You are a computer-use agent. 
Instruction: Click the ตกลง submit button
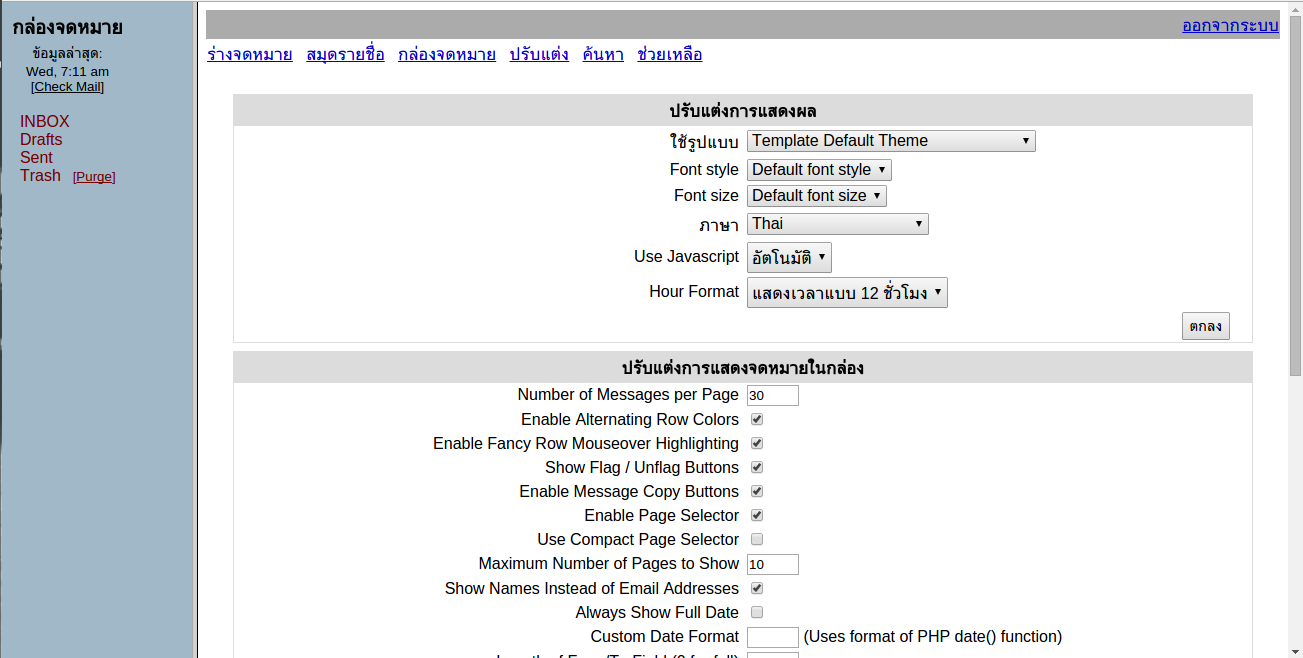[1205, 327]
